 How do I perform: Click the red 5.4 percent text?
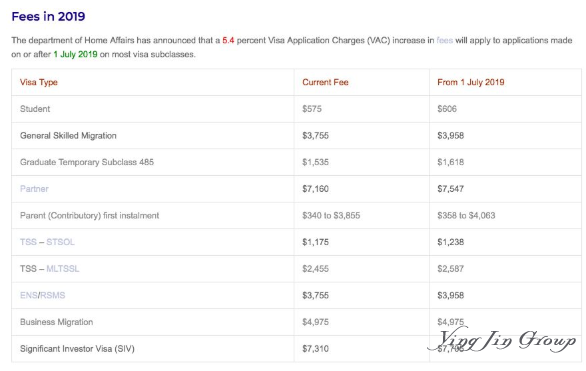pos(228,40)
